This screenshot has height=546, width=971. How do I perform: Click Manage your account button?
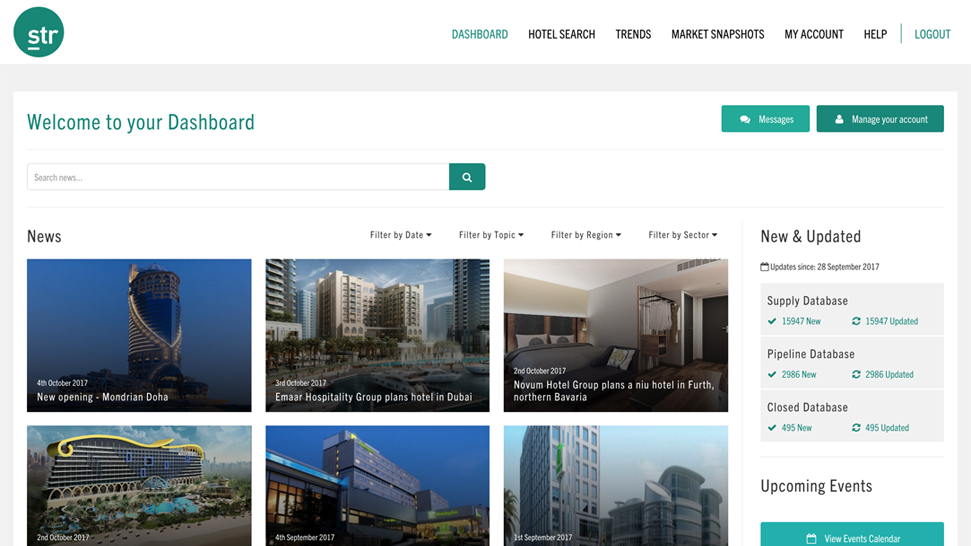tap(880, 119)
